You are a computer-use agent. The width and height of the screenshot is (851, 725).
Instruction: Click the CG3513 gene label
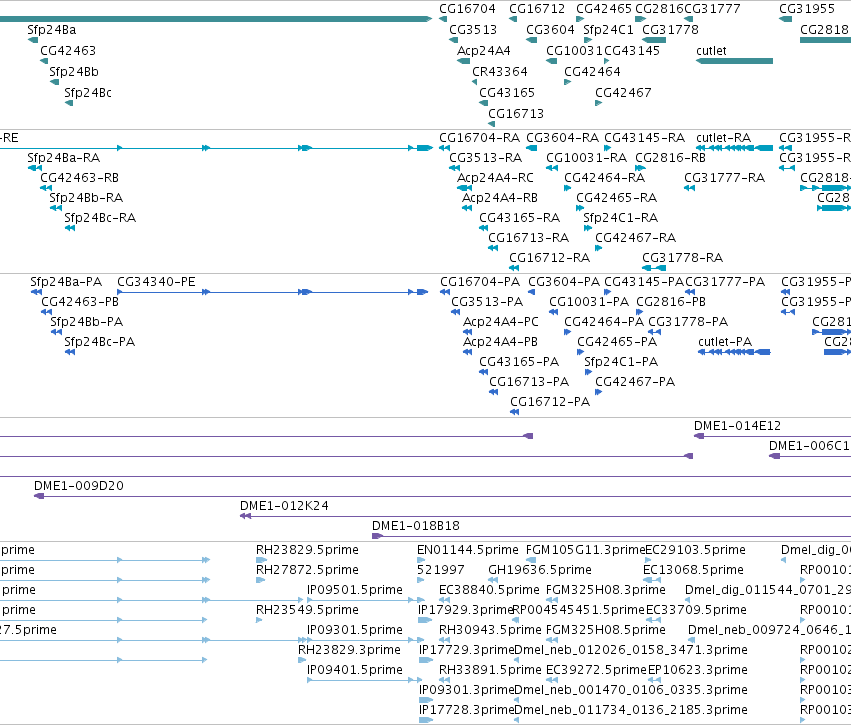473,30
